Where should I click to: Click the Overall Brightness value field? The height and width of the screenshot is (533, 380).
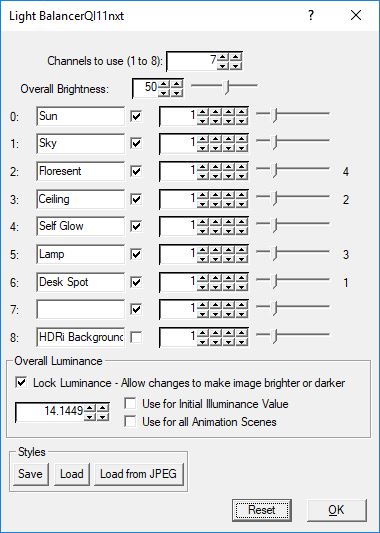145,88
